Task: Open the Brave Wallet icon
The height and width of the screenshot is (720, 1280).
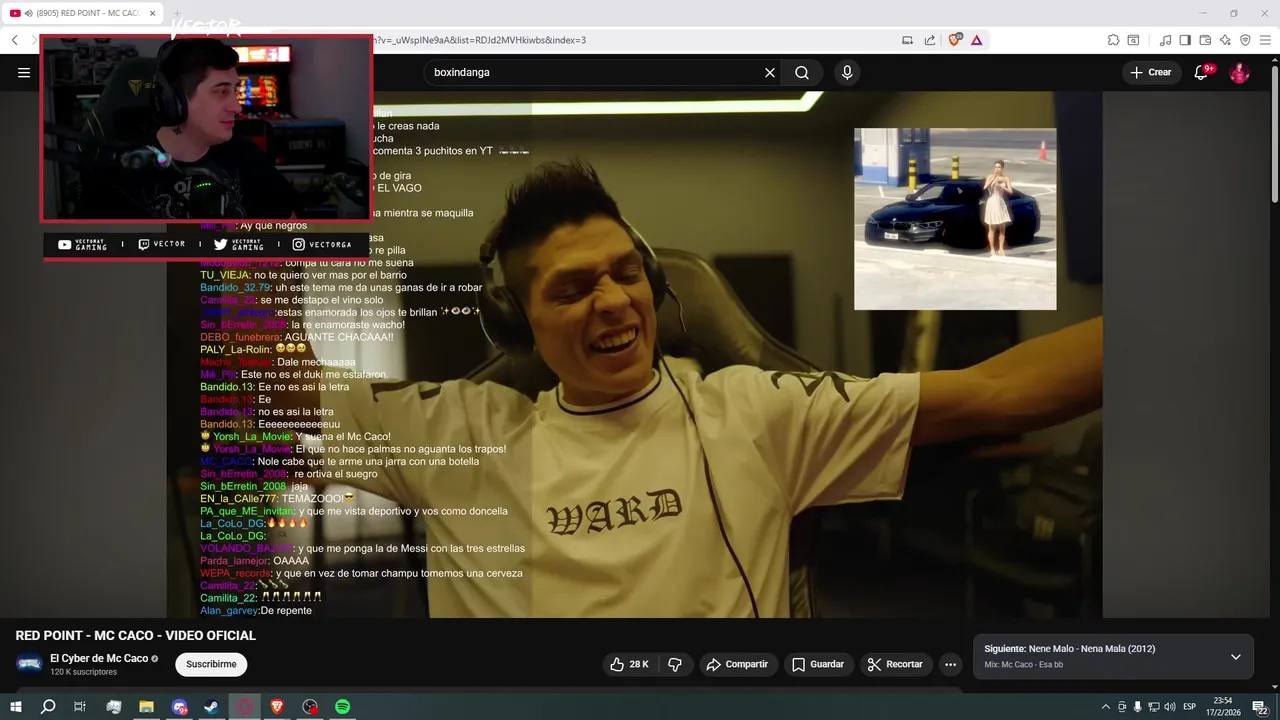Action: click(1205, 40)
